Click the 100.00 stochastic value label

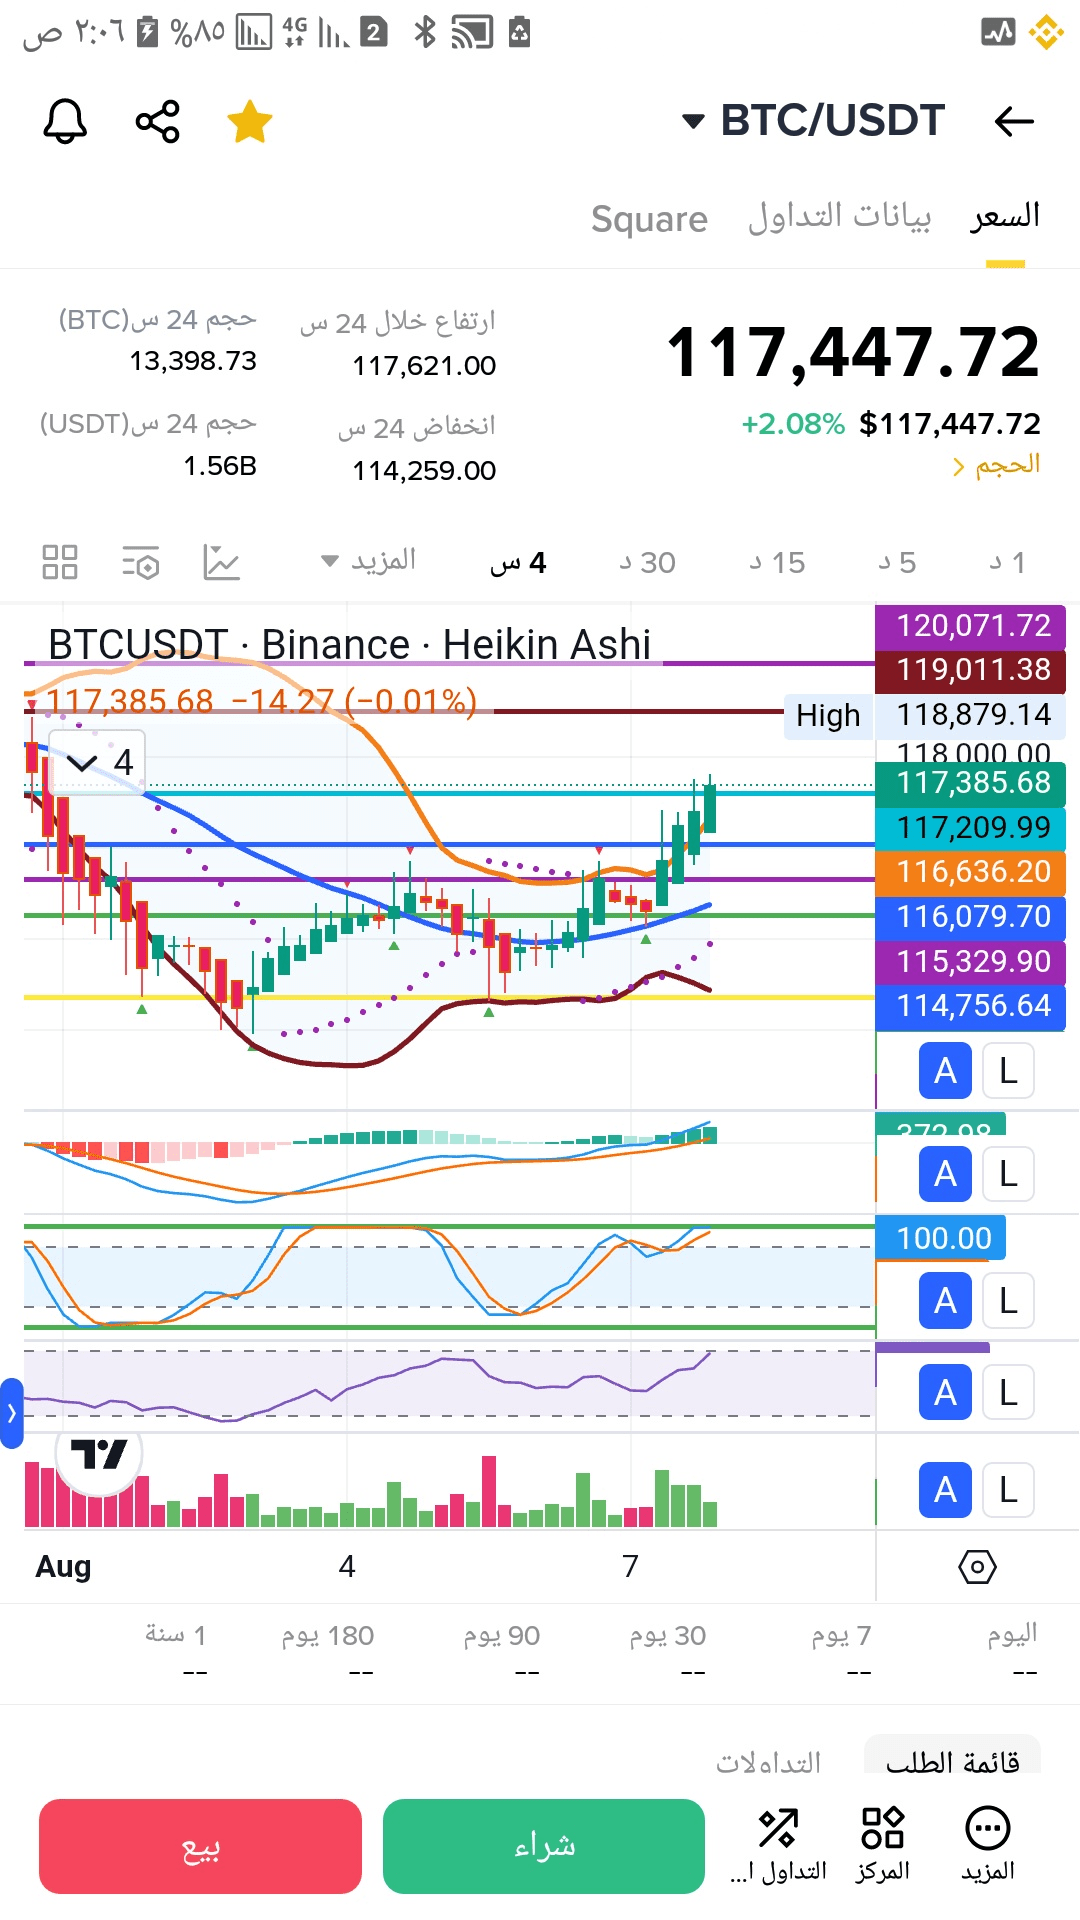pos(941,1238)
